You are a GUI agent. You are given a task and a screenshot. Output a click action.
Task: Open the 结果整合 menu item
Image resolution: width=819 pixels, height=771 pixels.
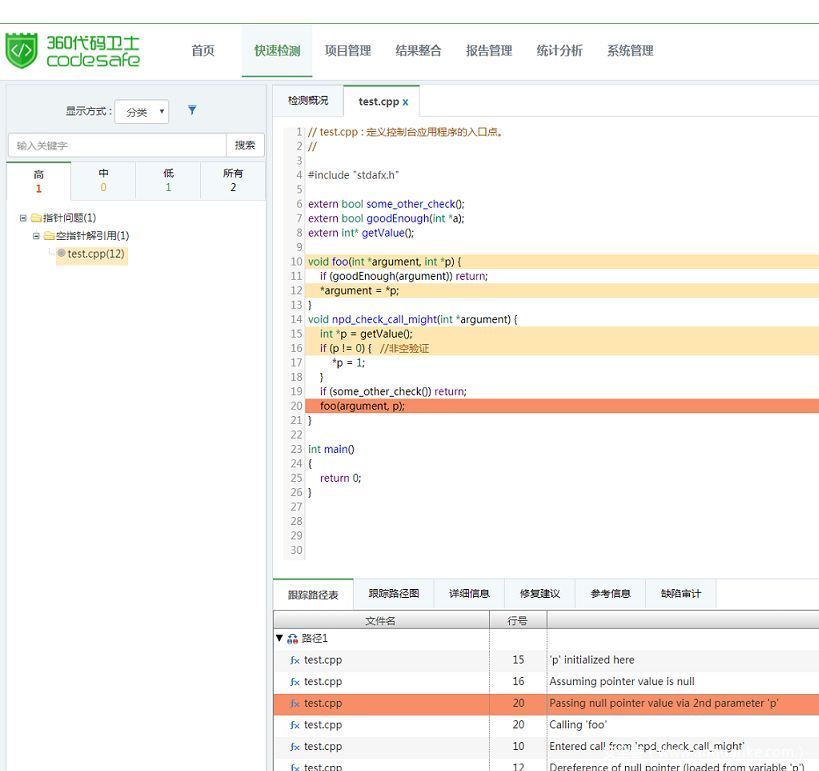point(418,51)
